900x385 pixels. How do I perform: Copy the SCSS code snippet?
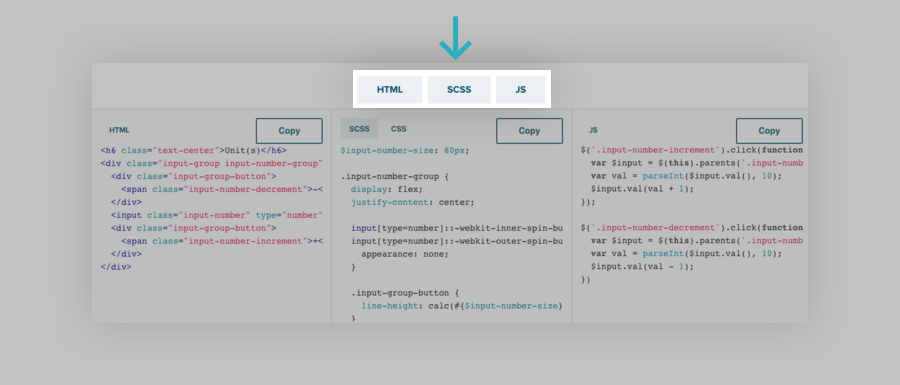click(529, 131)
